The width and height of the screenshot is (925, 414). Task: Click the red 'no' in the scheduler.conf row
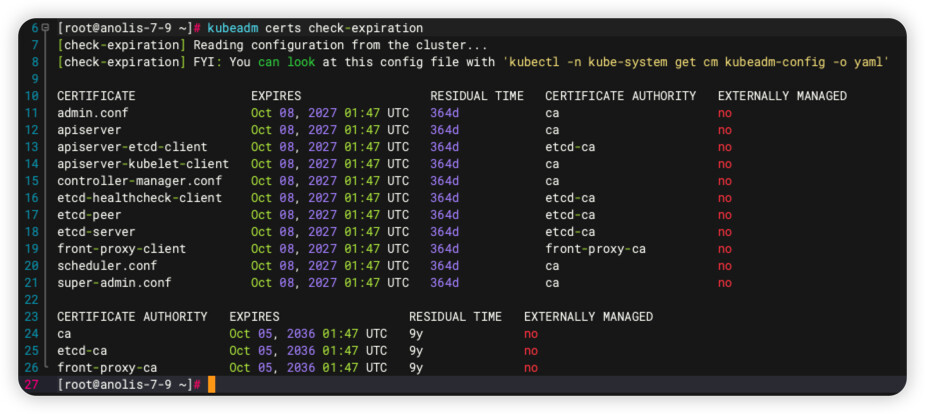[x=725, y=266]
